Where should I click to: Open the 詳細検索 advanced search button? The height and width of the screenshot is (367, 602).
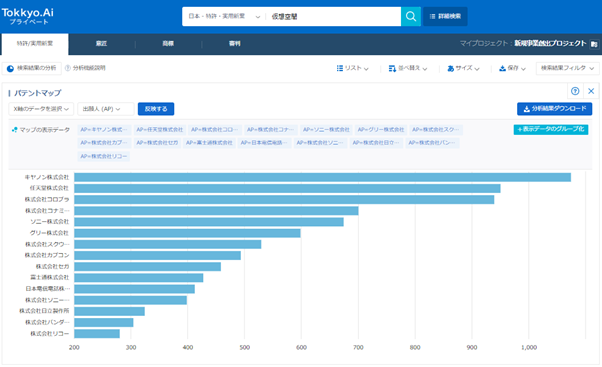click(x=445, y=17)
